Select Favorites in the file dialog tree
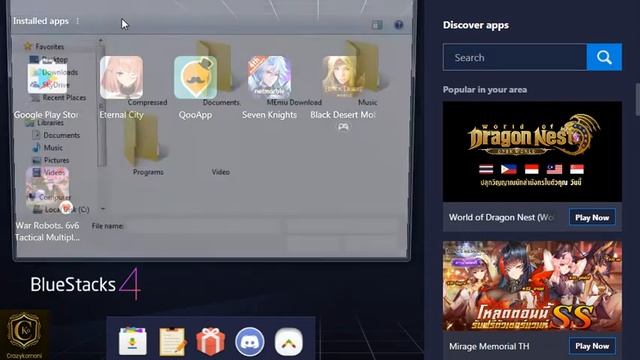Viewport: 640px width, 360px height. click(x=44, y=47)
